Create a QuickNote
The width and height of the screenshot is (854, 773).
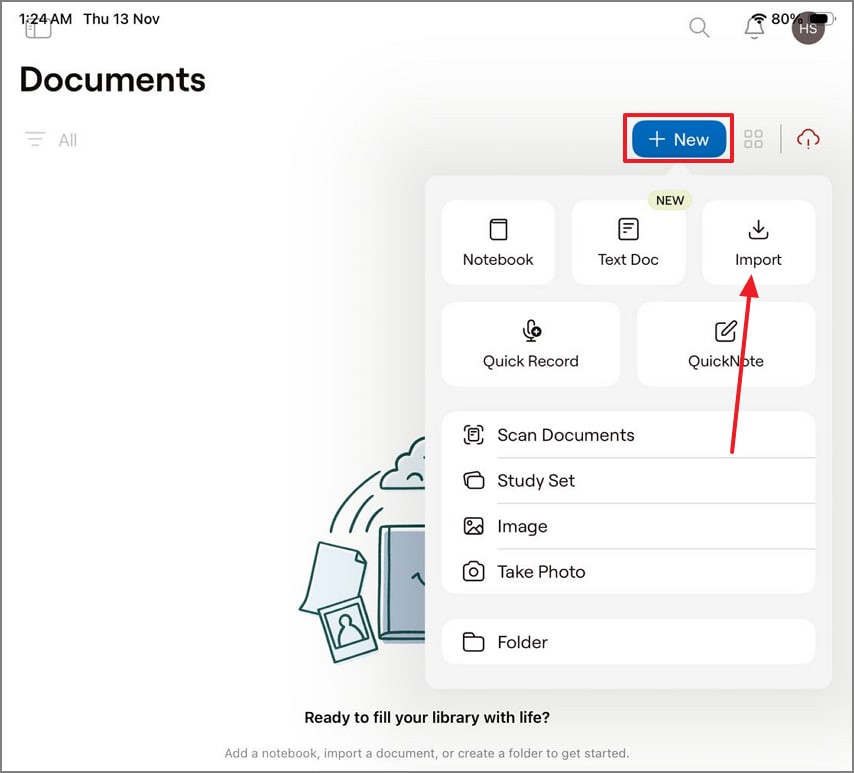(725, 344)
